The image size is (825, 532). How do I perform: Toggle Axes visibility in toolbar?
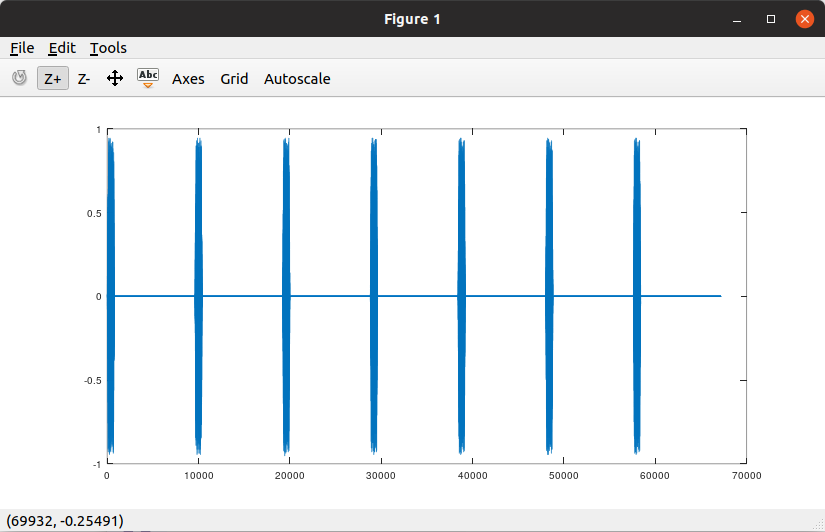click(188, 78)
